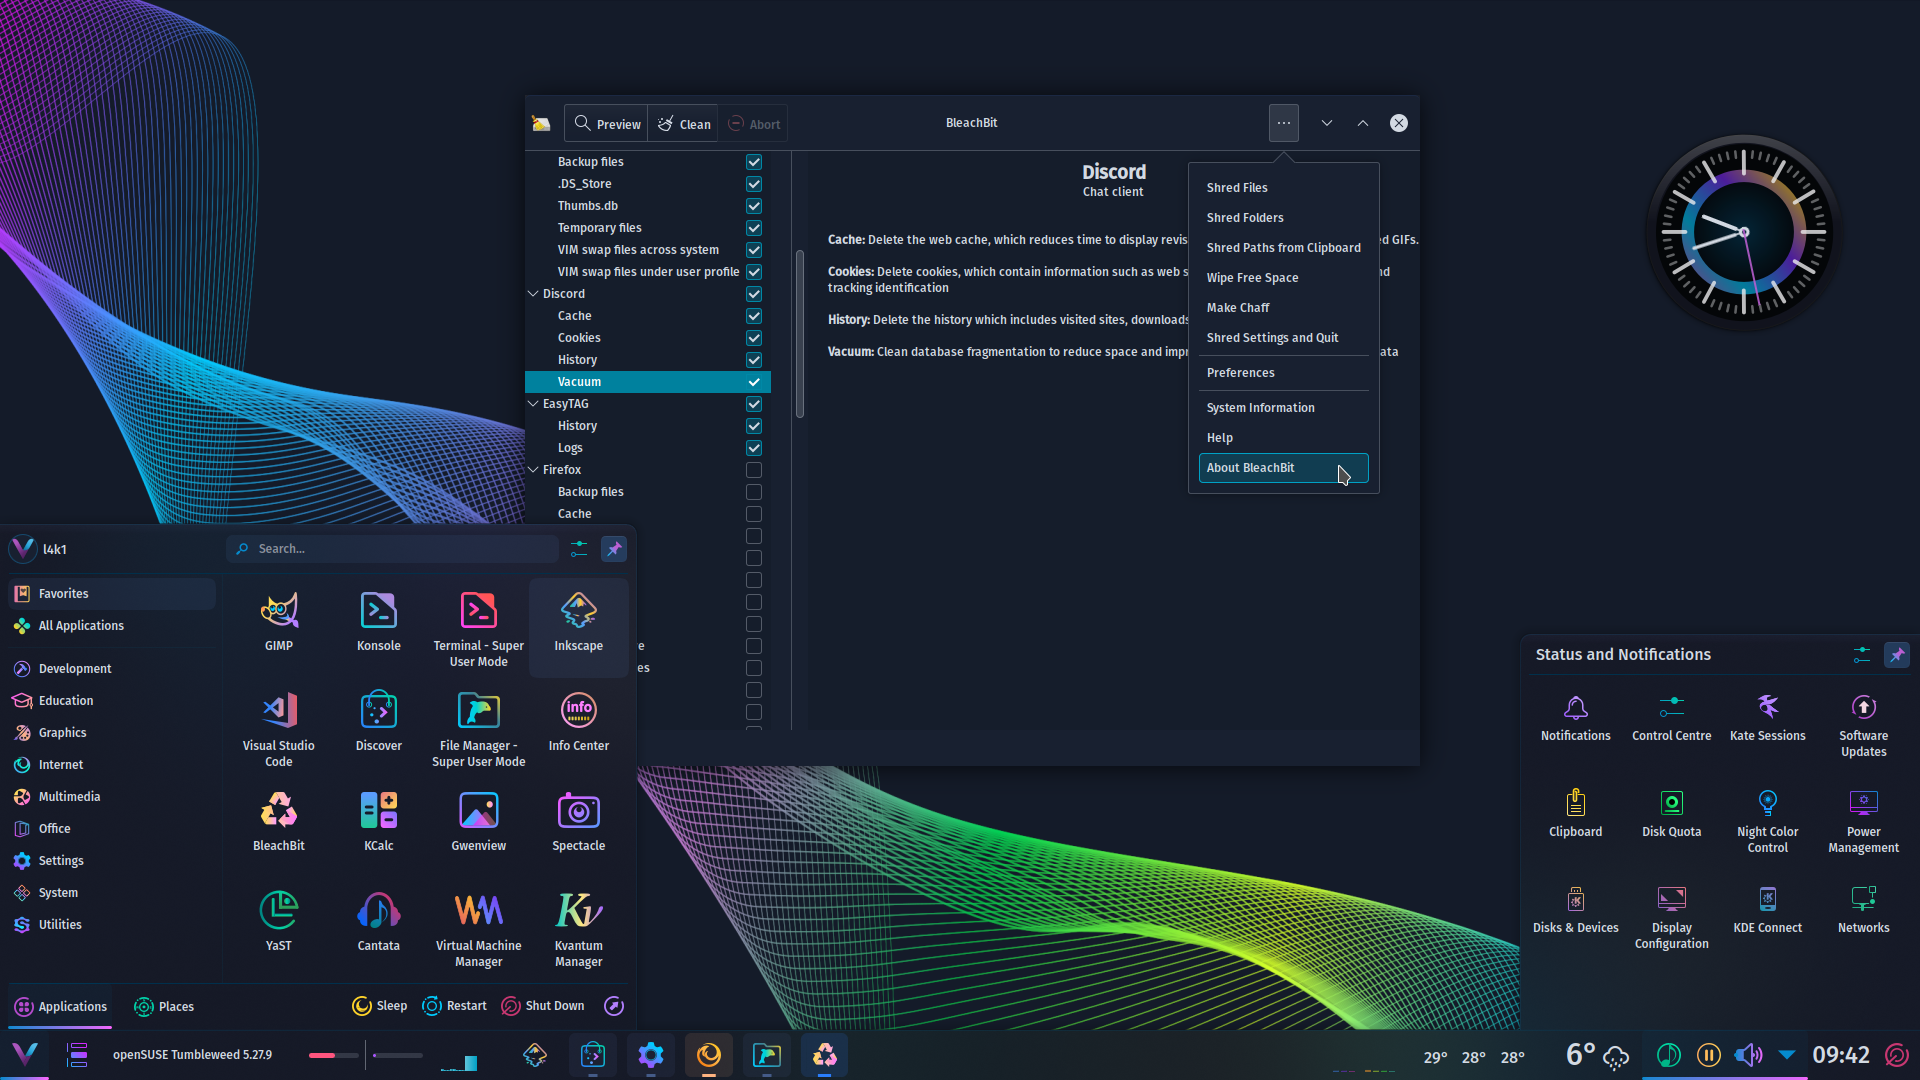The height and width of the screenshot is (1080, 1920).
Task: Launch YaST
Action: point(279,922)
